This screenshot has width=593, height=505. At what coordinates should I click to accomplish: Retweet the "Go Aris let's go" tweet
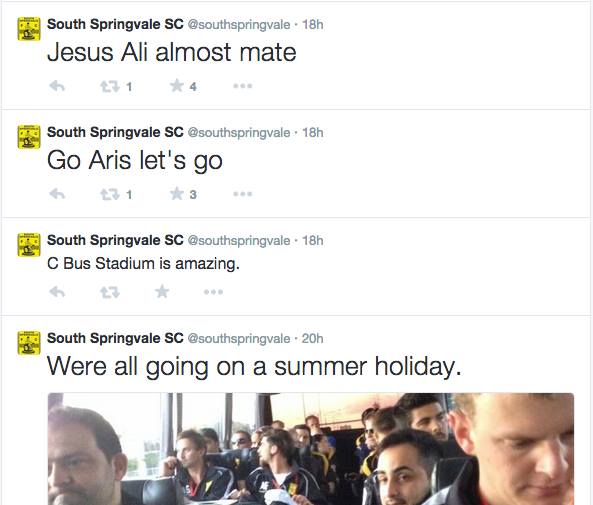(110, 194)
